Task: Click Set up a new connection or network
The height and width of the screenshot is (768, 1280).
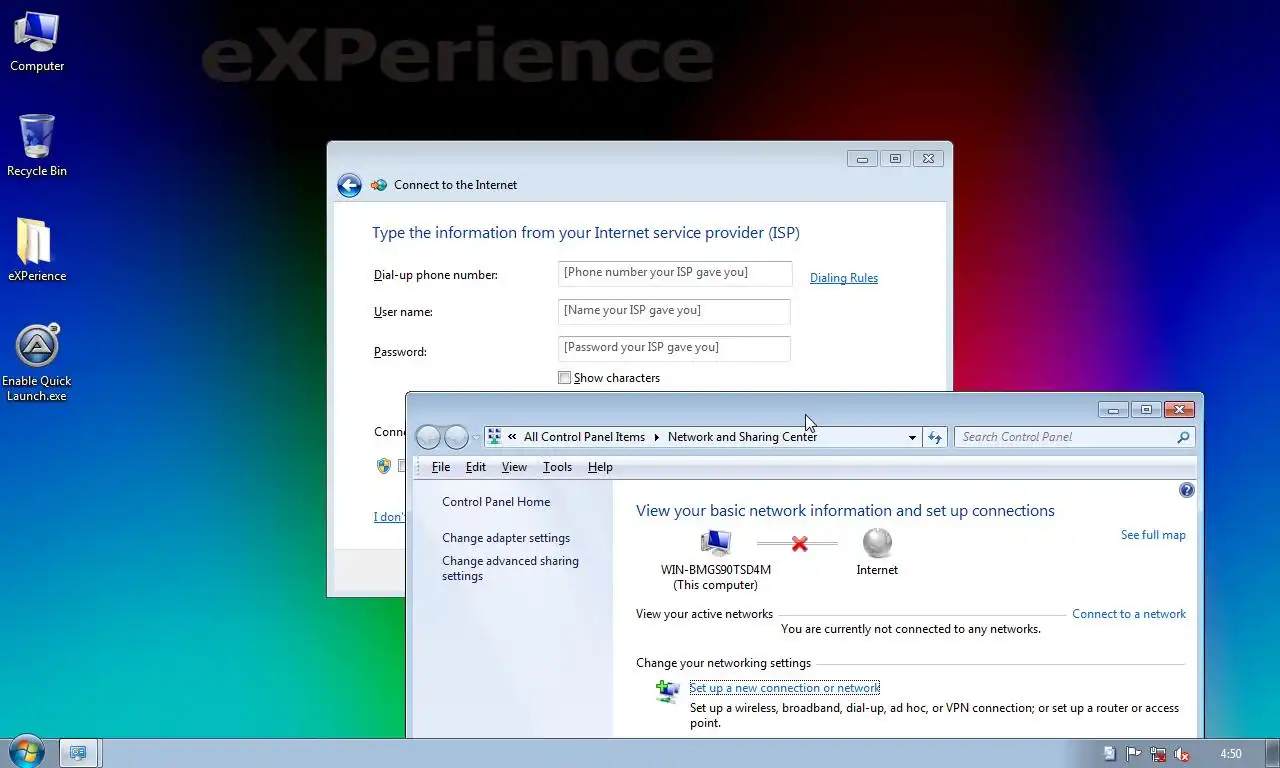Action: coord(785,688)
